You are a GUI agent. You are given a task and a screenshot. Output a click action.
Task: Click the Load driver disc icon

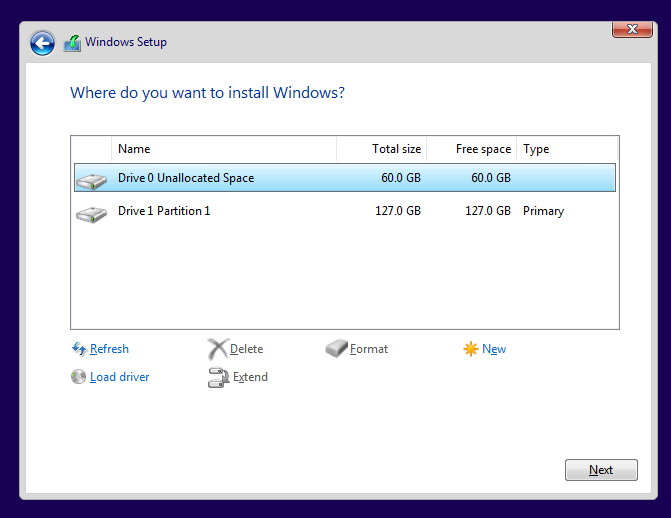pos(78,377)
